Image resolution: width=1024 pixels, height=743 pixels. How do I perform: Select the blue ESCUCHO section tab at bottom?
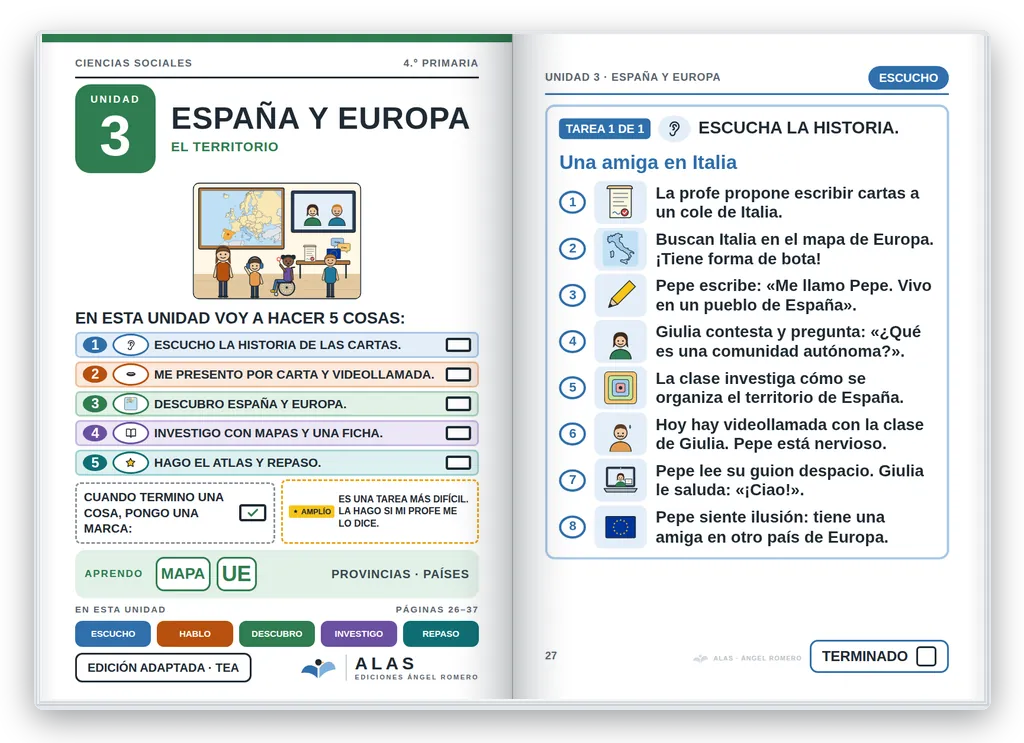[113, 634]
